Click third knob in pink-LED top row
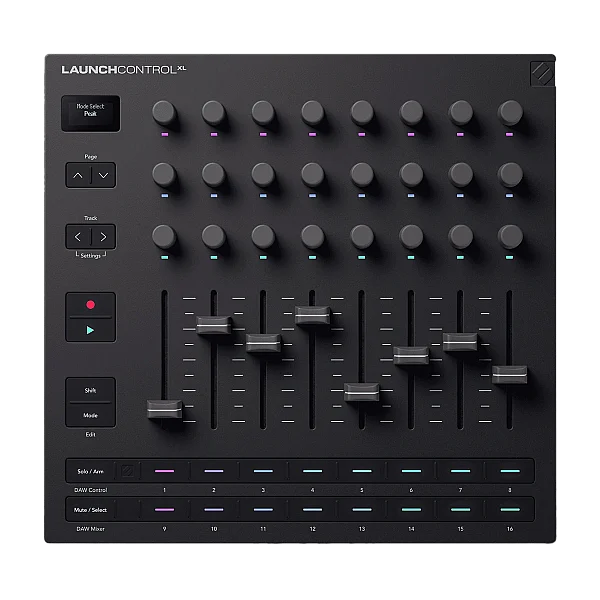This screenshot has height=600, width=600. pos(263,113)
